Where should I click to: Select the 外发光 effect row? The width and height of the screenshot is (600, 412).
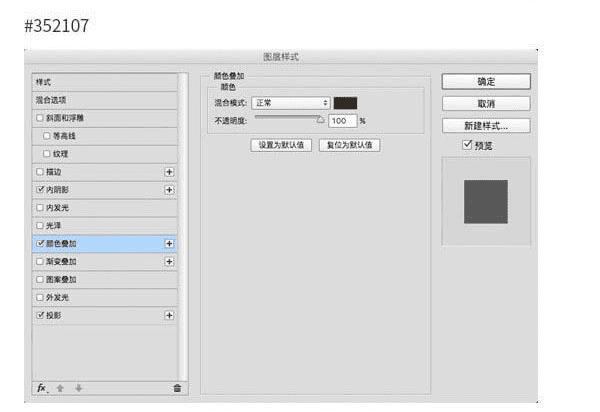[x=105, y=298]
